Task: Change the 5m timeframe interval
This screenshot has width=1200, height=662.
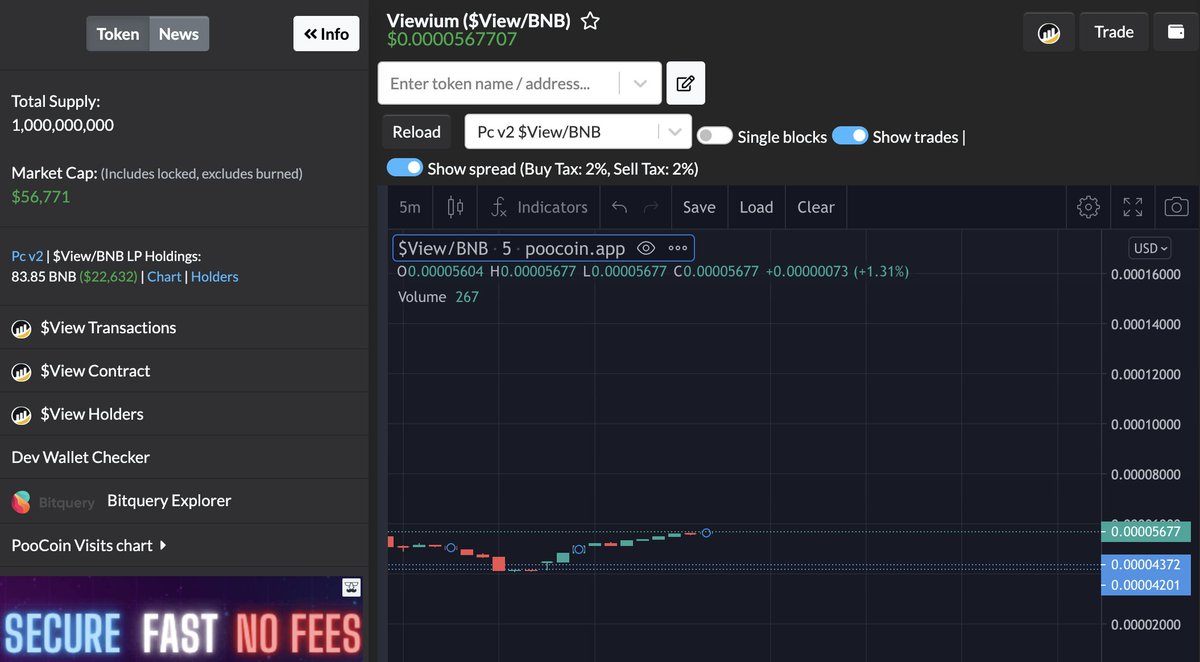Action: pyautogui.click(x=409, y=207)
